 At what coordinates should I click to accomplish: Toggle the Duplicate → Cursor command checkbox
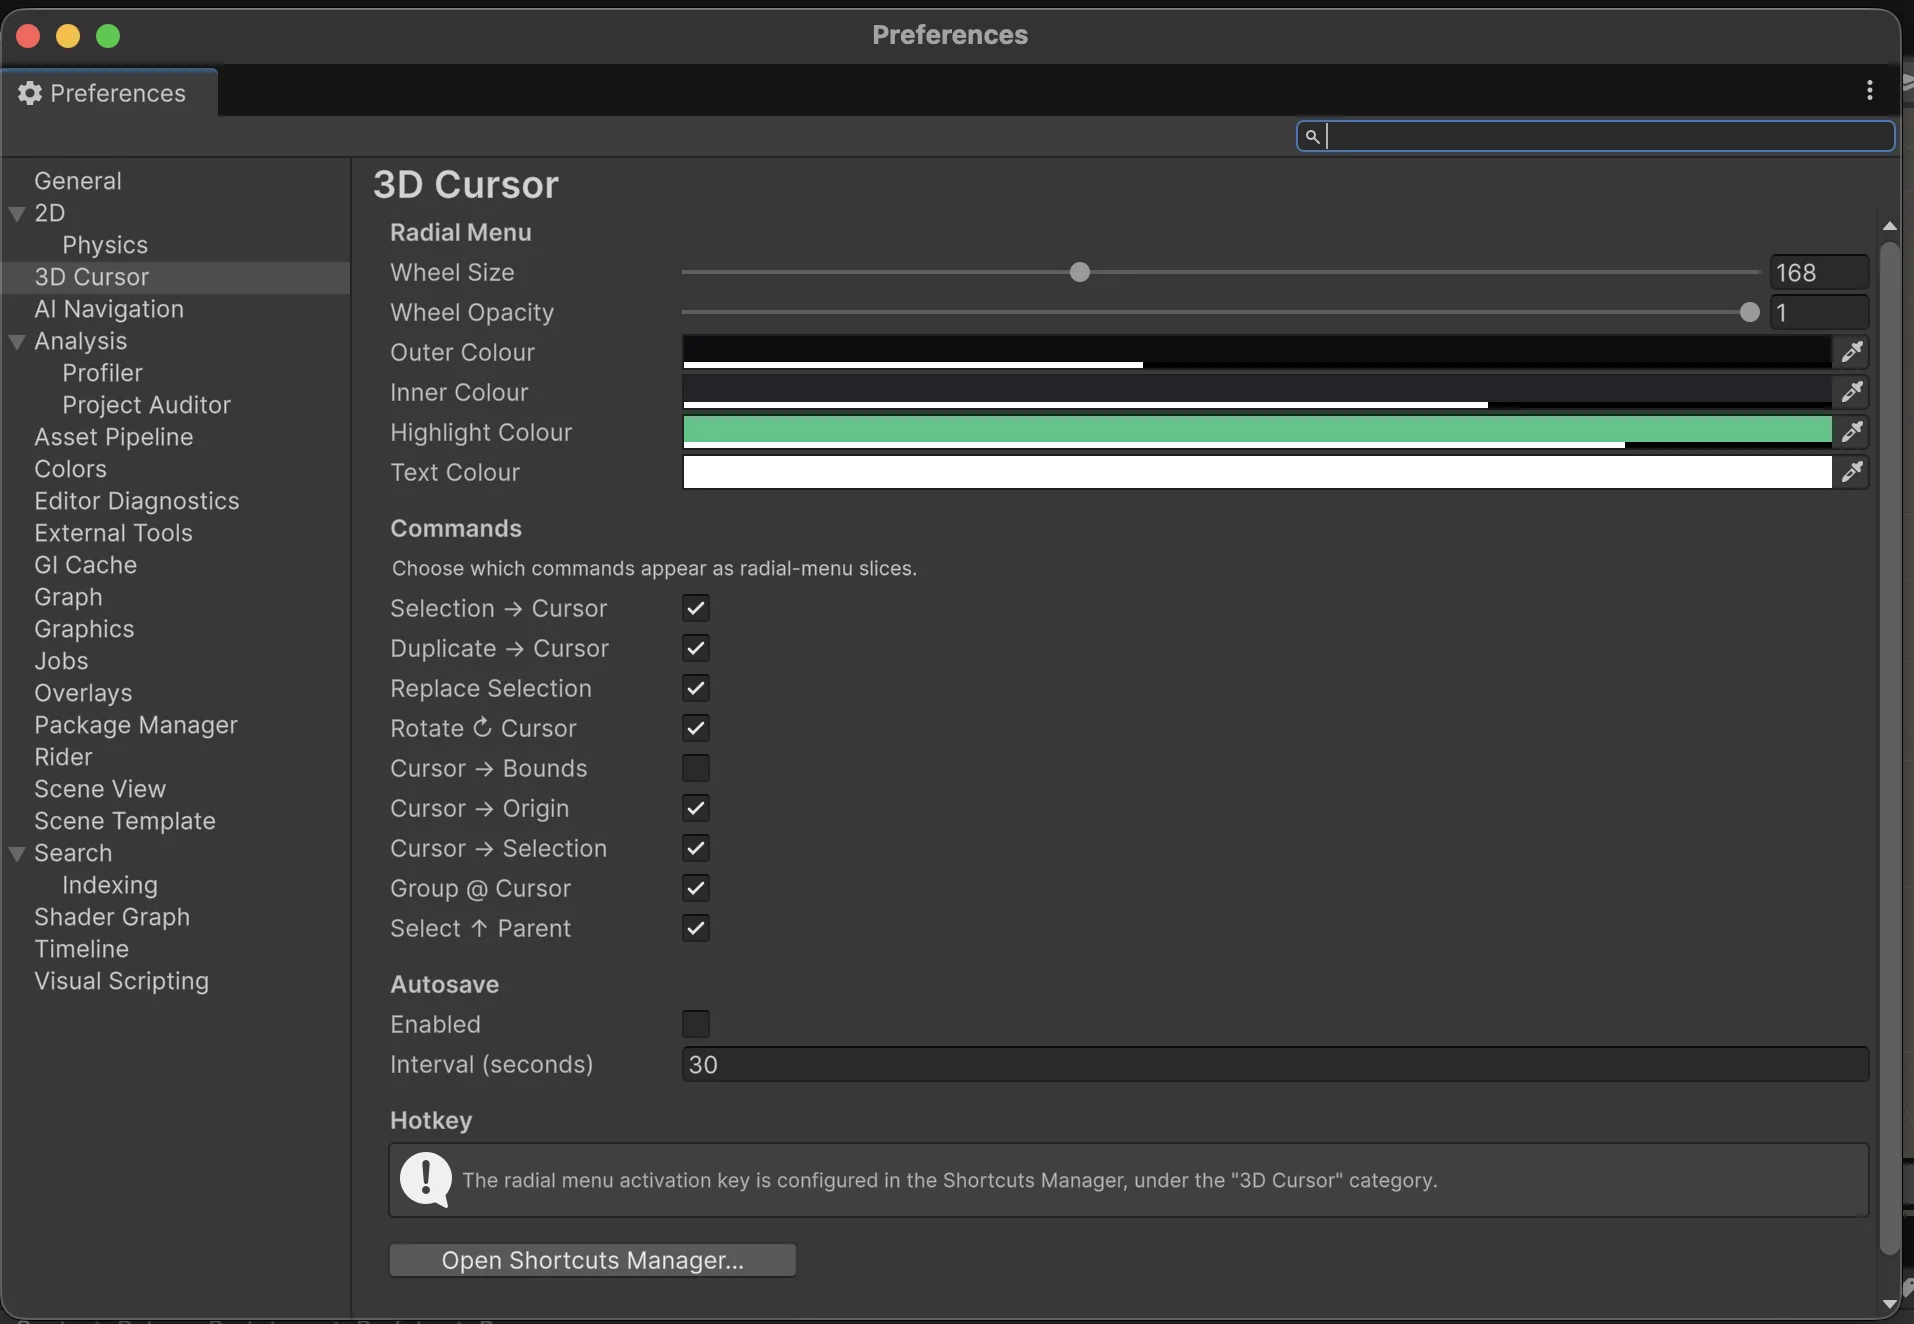pos(696,648)
